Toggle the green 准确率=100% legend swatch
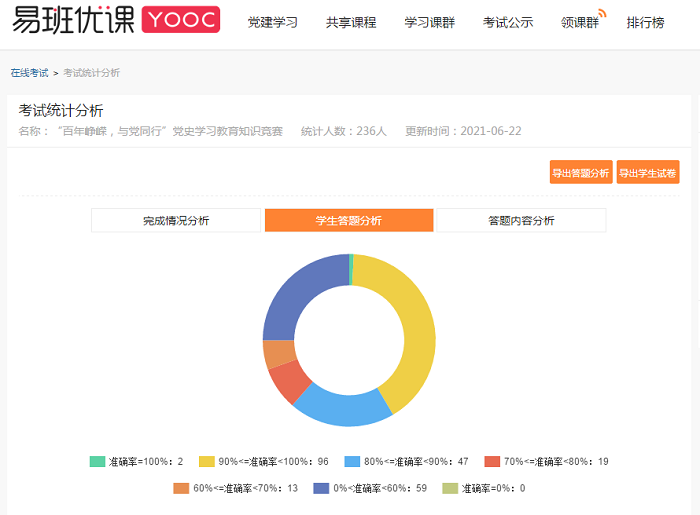This screenshot has width=700, height=515. (x=97, y=461)
